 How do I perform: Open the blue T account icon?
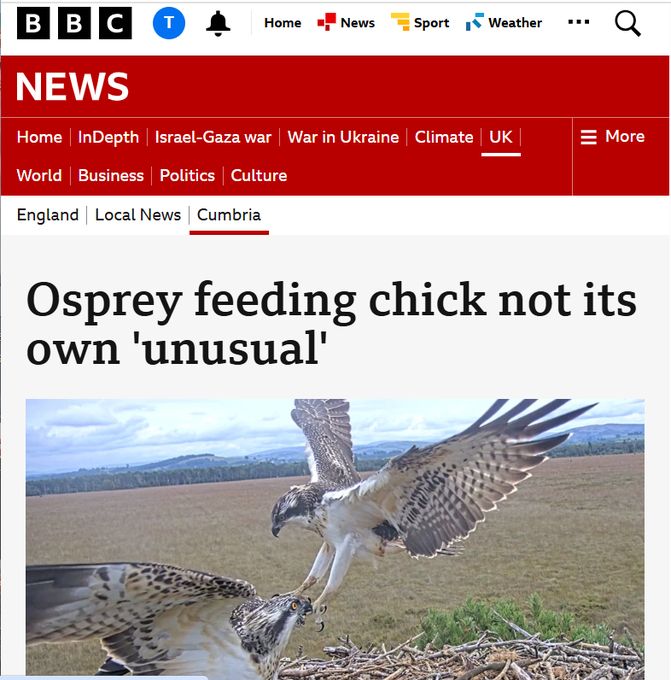pos(169,23)
